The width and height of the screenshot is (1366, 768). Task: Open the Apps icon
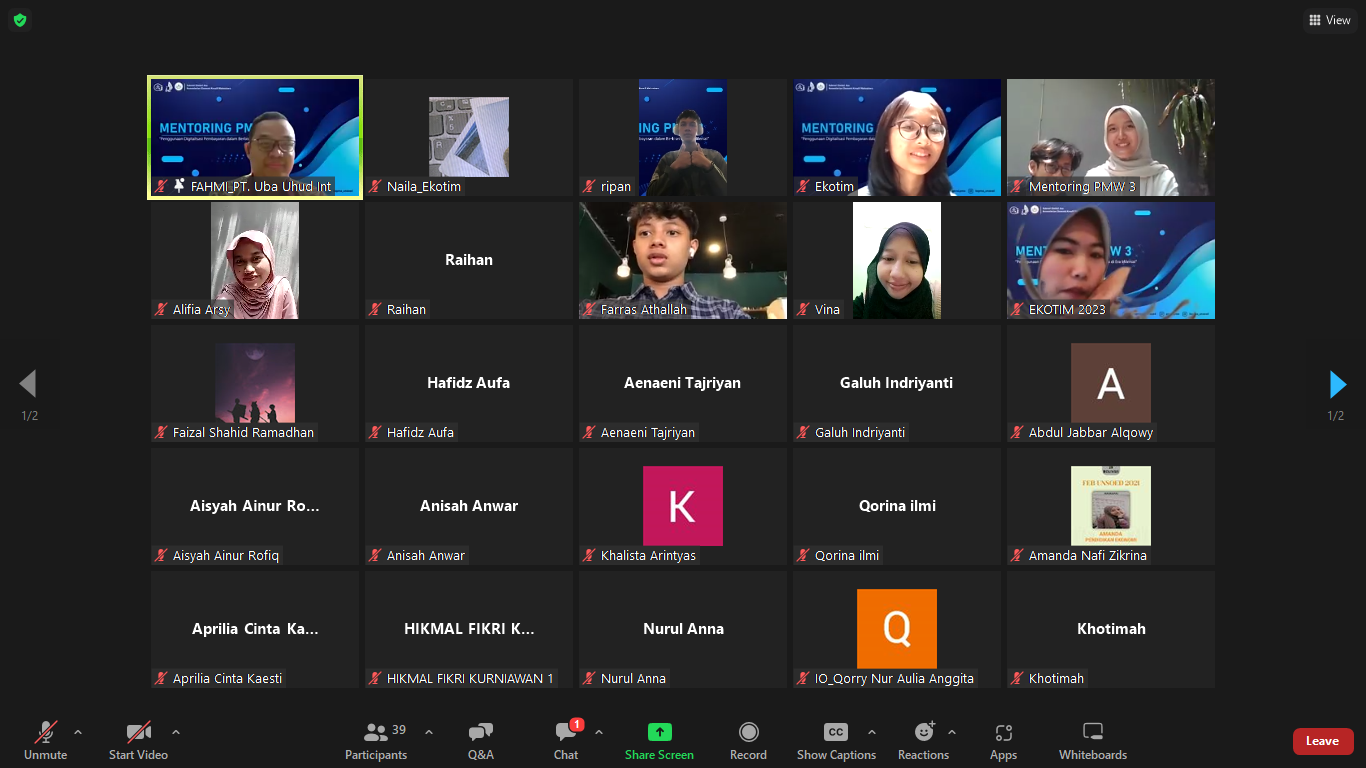point(1003,732)
